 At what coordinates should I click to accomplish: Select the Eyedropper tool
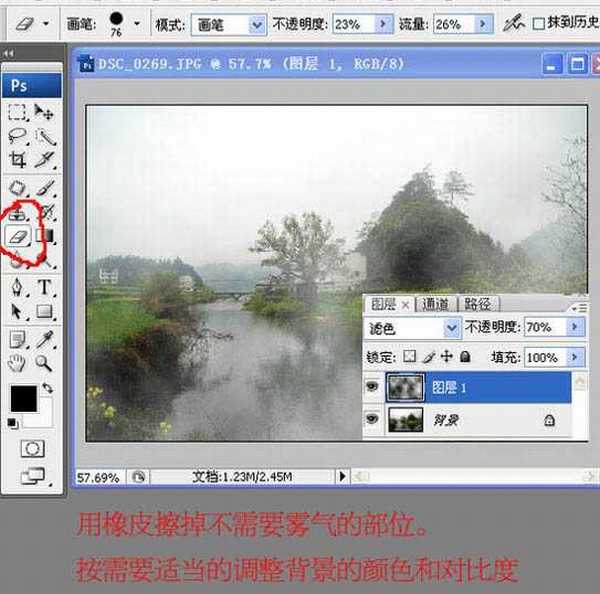(45, 339)
